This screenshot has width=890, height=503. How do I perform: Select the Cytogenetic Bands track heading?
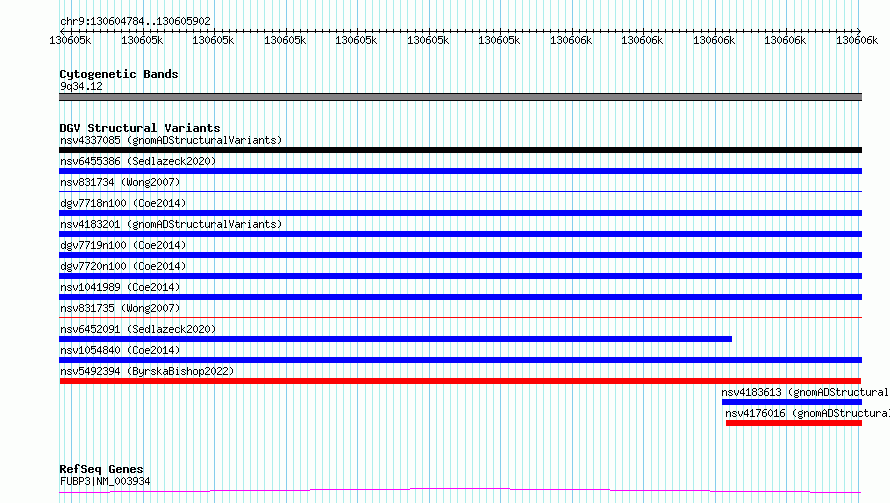click(x=119, y=74)
